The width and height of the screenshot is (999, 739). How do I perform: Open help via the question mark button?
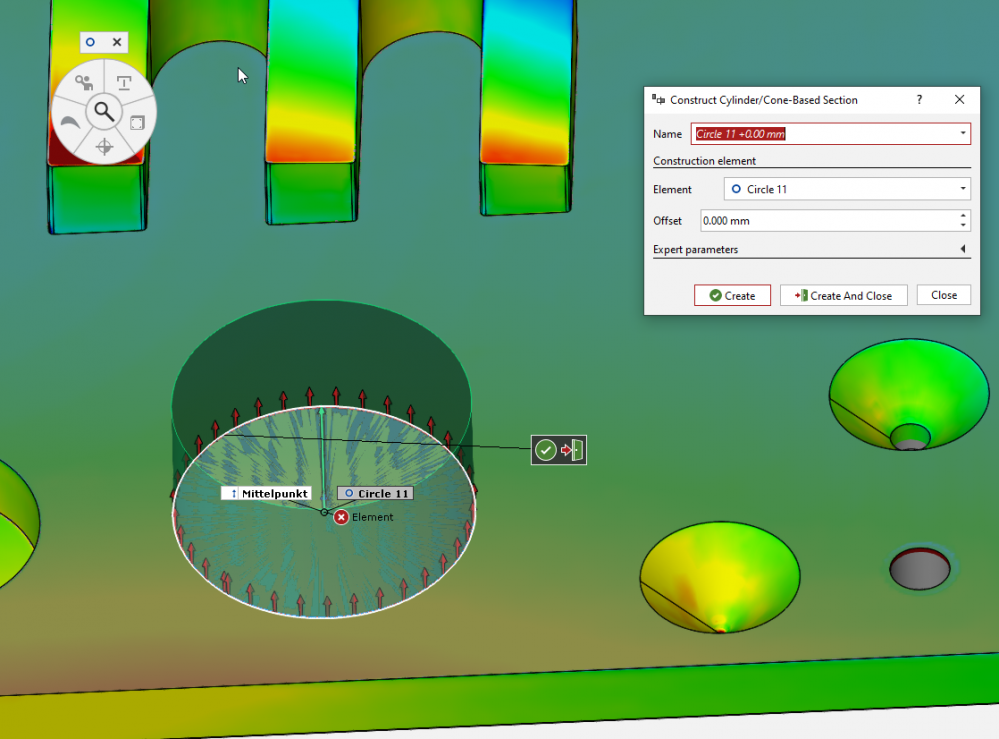(919, 100)
